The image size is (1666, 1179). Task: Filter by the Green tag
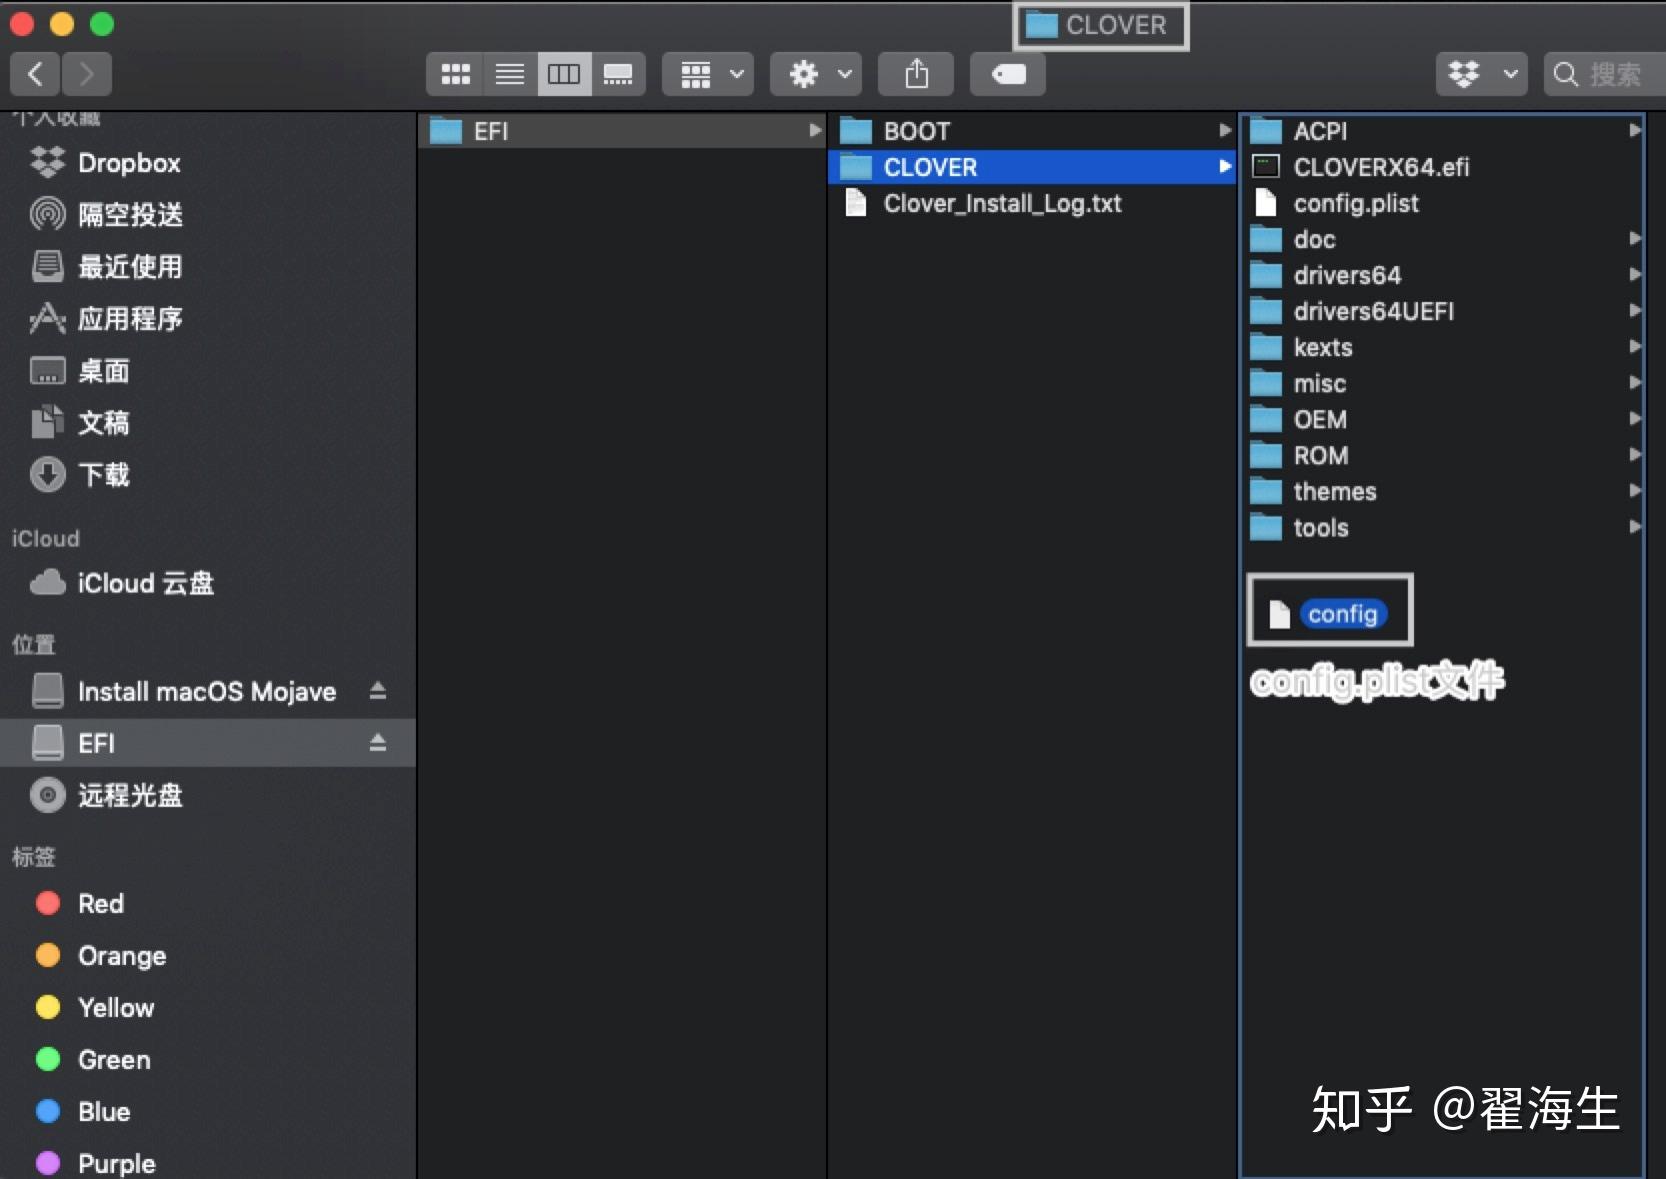(208, 1060)
